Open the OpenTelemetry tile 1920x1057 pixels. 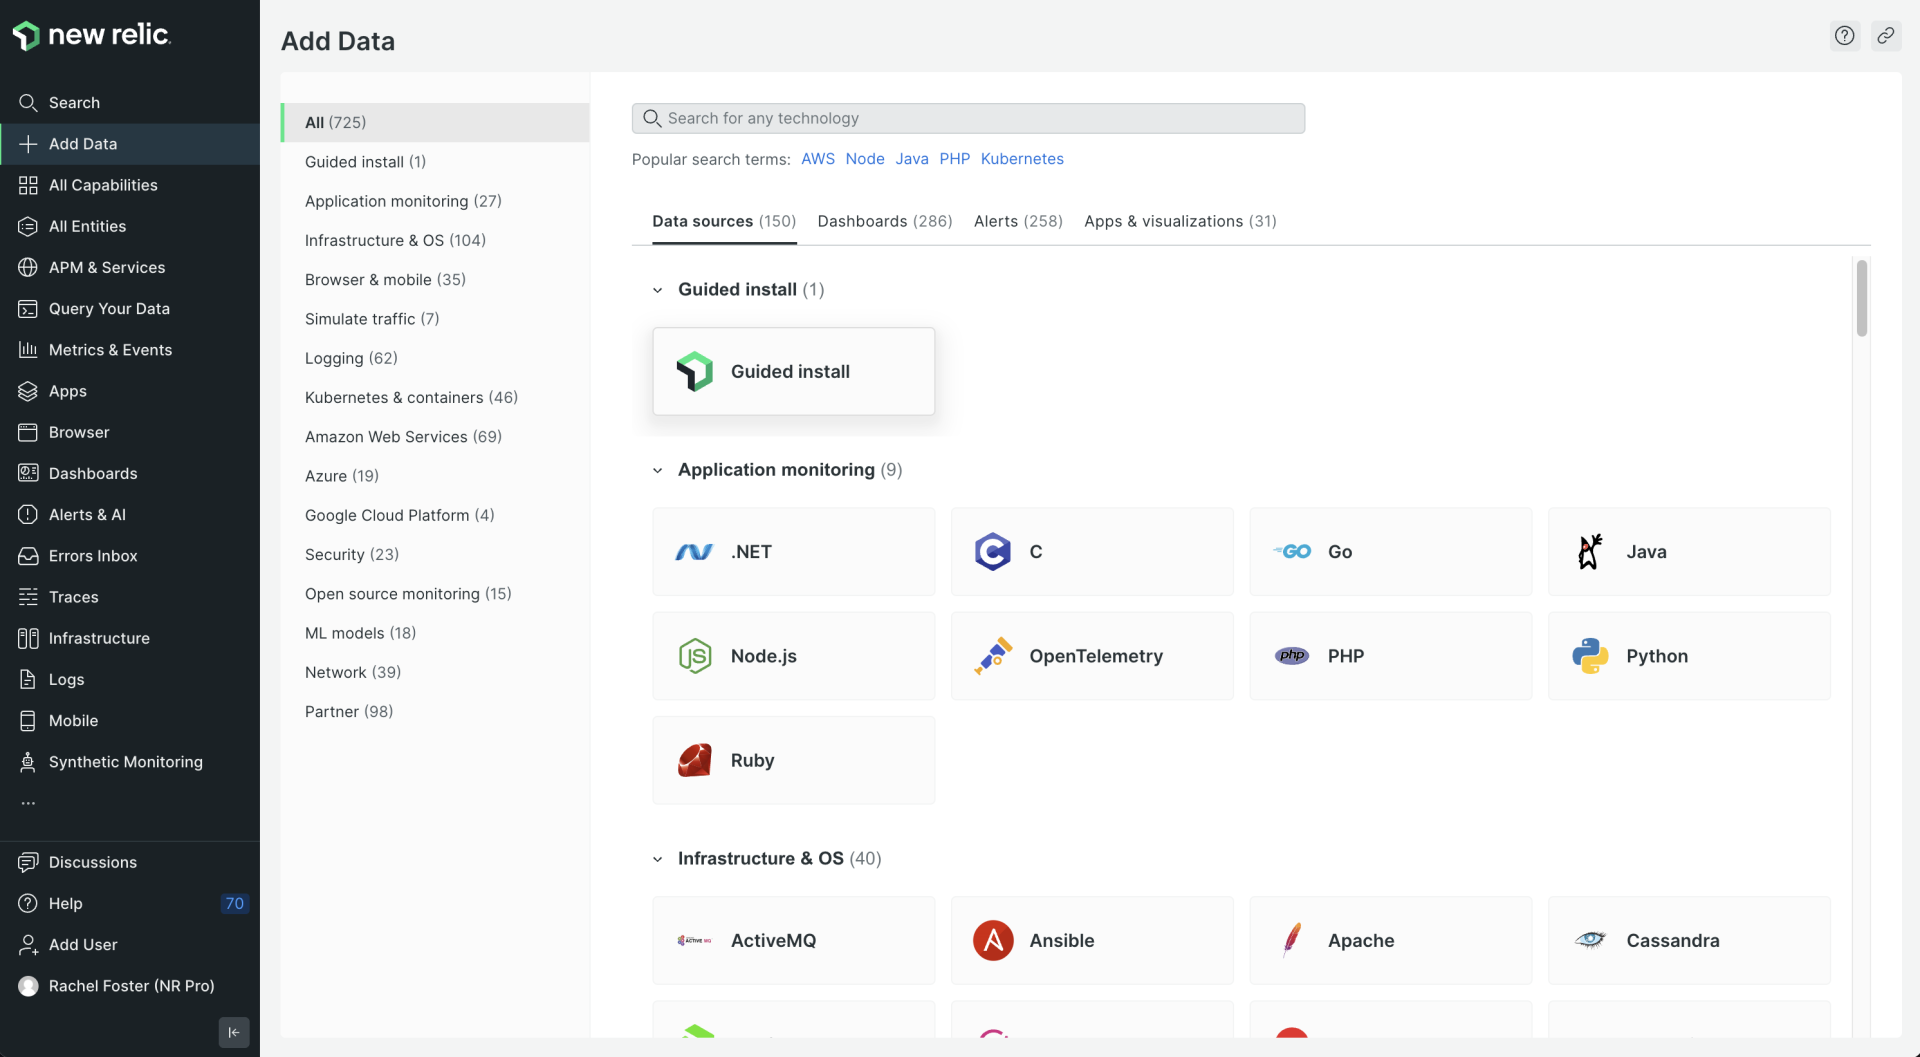(1091, 656)
